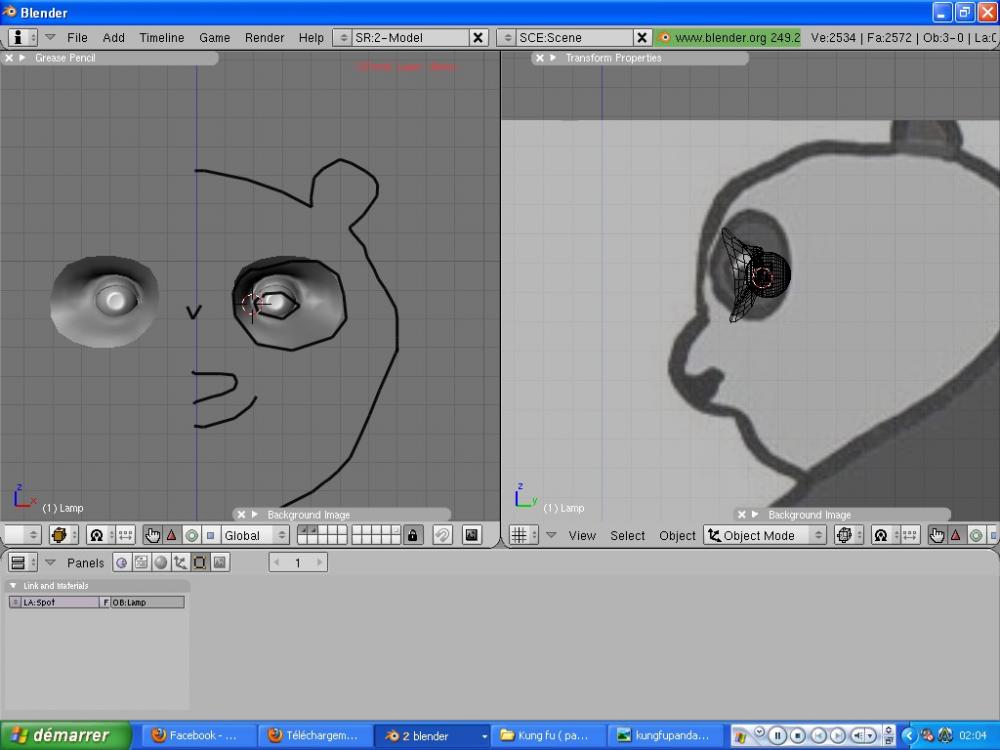Collapse the Grease Pencil panel arrow
This screenshot has height=750, width=1000.
22,58
